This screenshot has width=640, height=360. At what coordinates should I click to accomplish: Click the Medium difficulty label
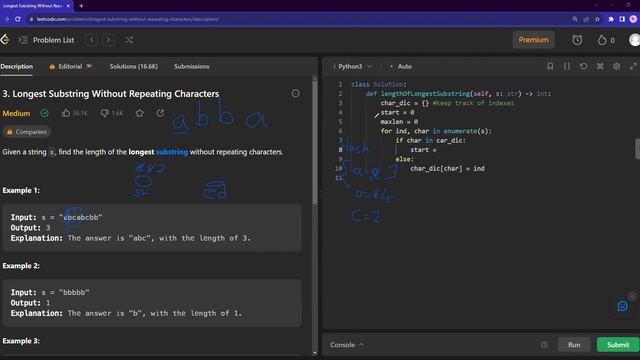tap(16, 113)
